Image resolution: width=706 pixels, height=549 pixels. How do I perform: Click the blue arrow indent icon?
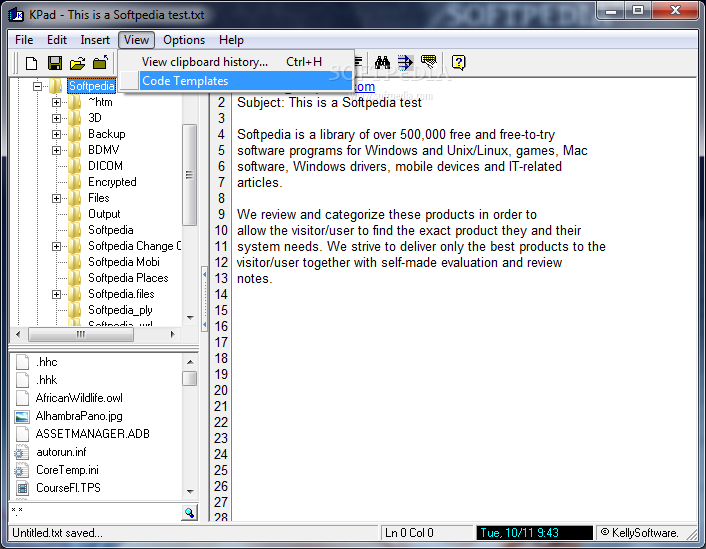(x=405, y=62)
